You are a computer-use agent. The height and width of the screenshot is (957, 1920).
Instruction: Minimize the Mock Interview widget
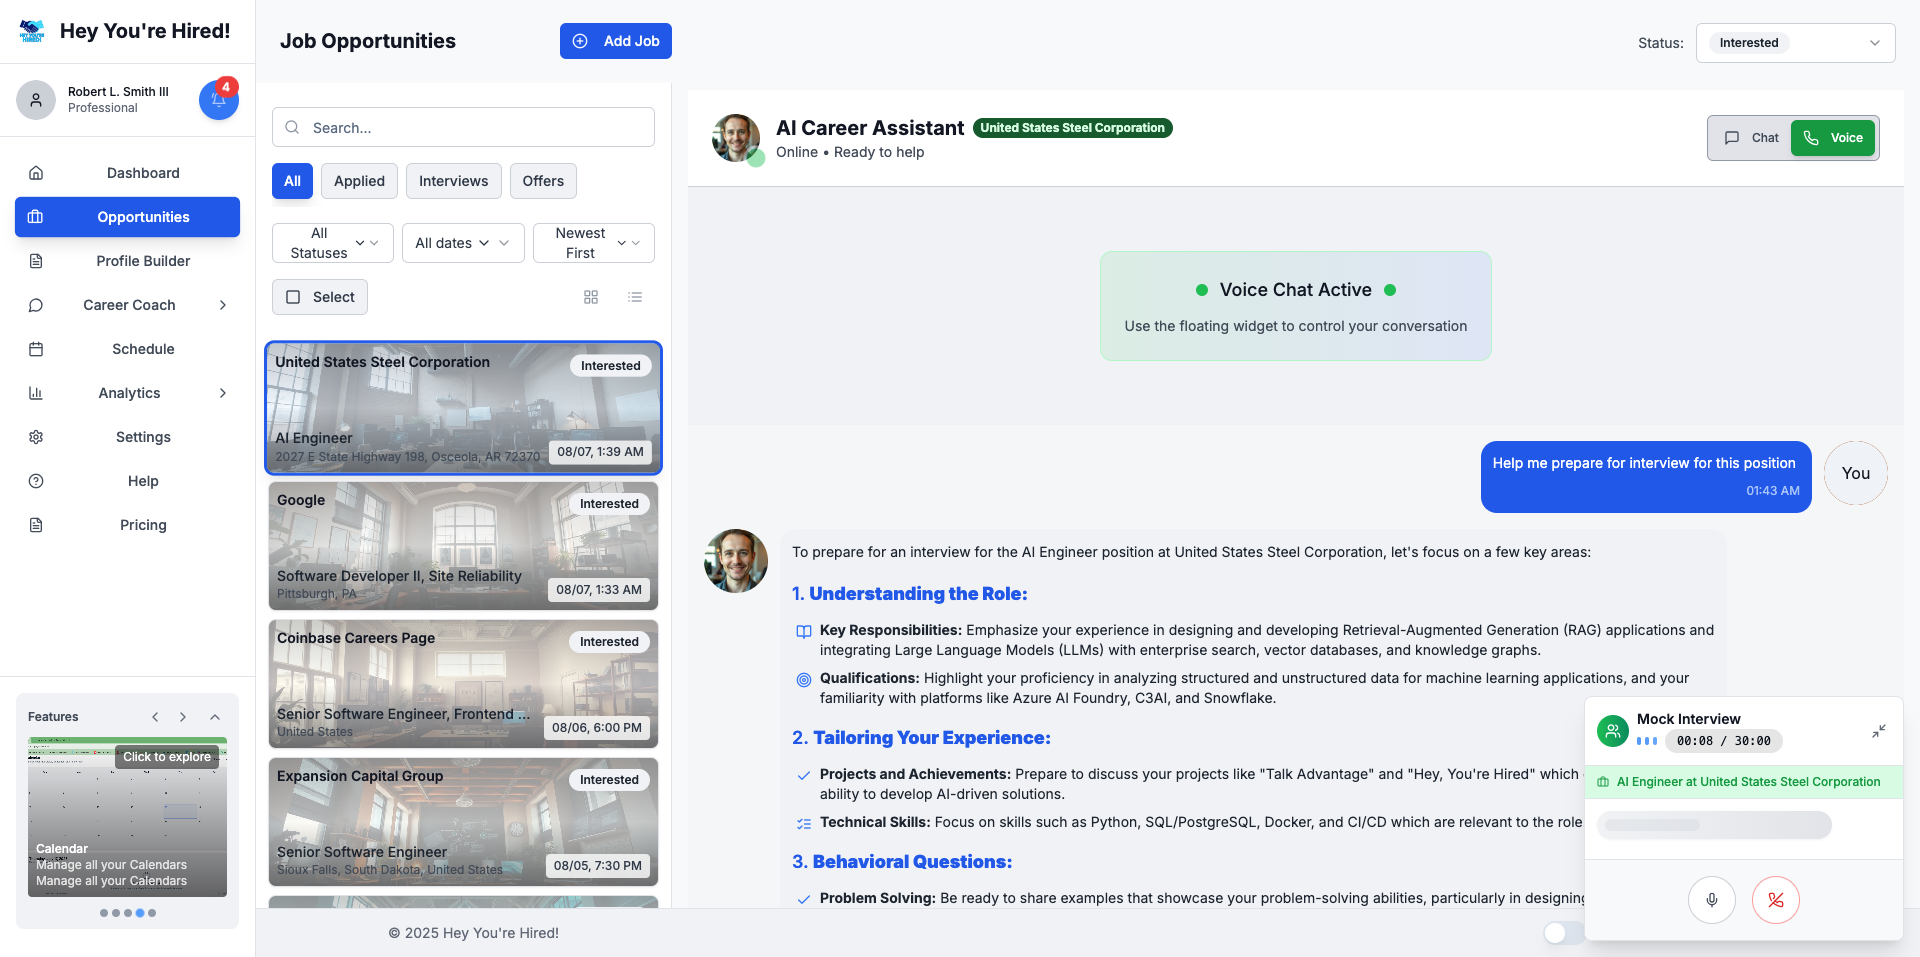tap(1878, 731)
